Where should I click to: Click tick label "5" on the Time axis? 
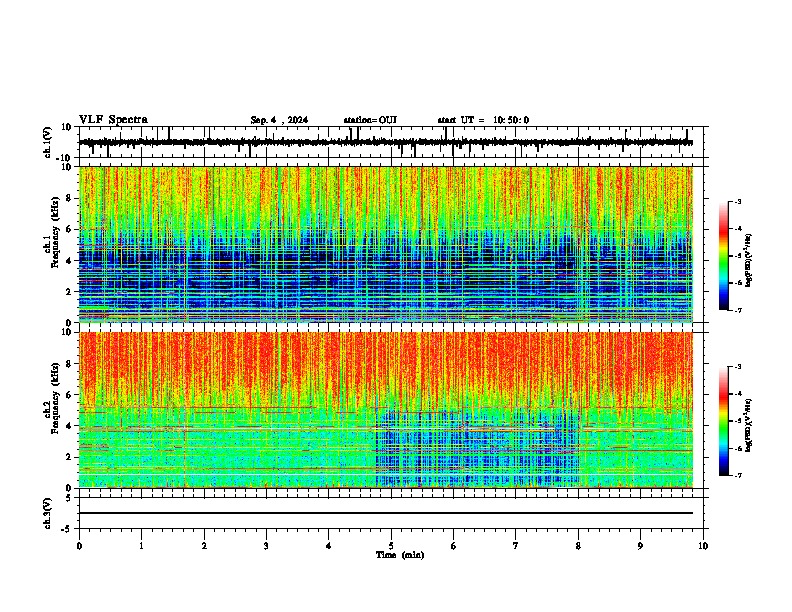[x=391, y=546]
